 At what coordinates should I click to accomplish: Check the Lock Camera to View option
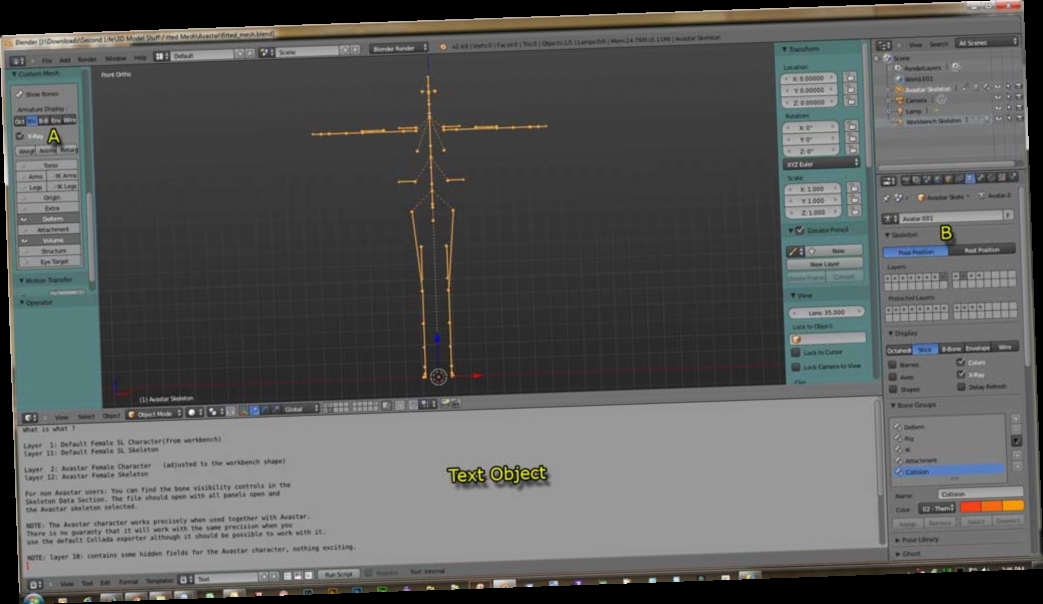click(796, 367)
